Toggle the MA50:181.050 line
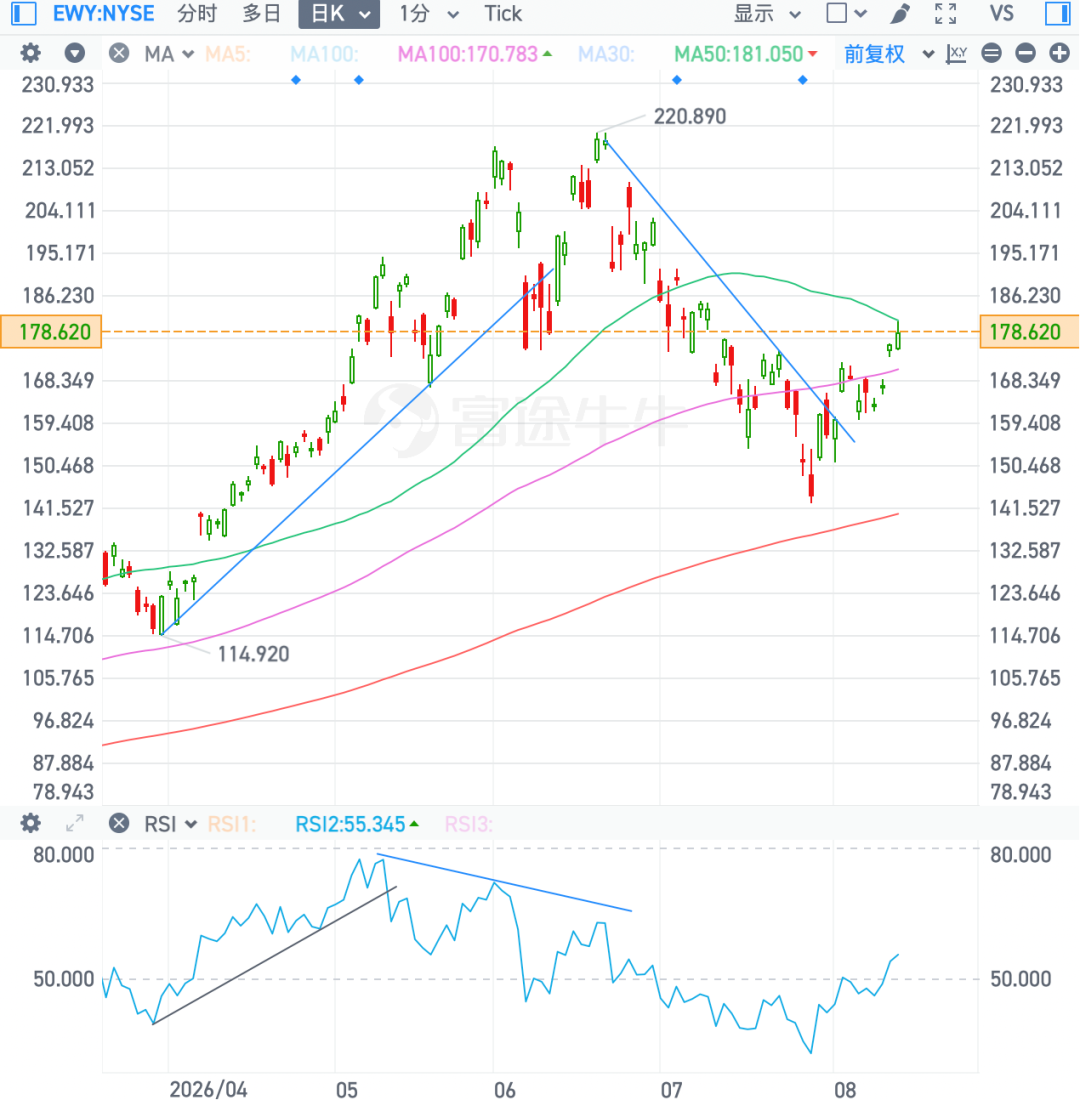 click(x=745, y=54)
